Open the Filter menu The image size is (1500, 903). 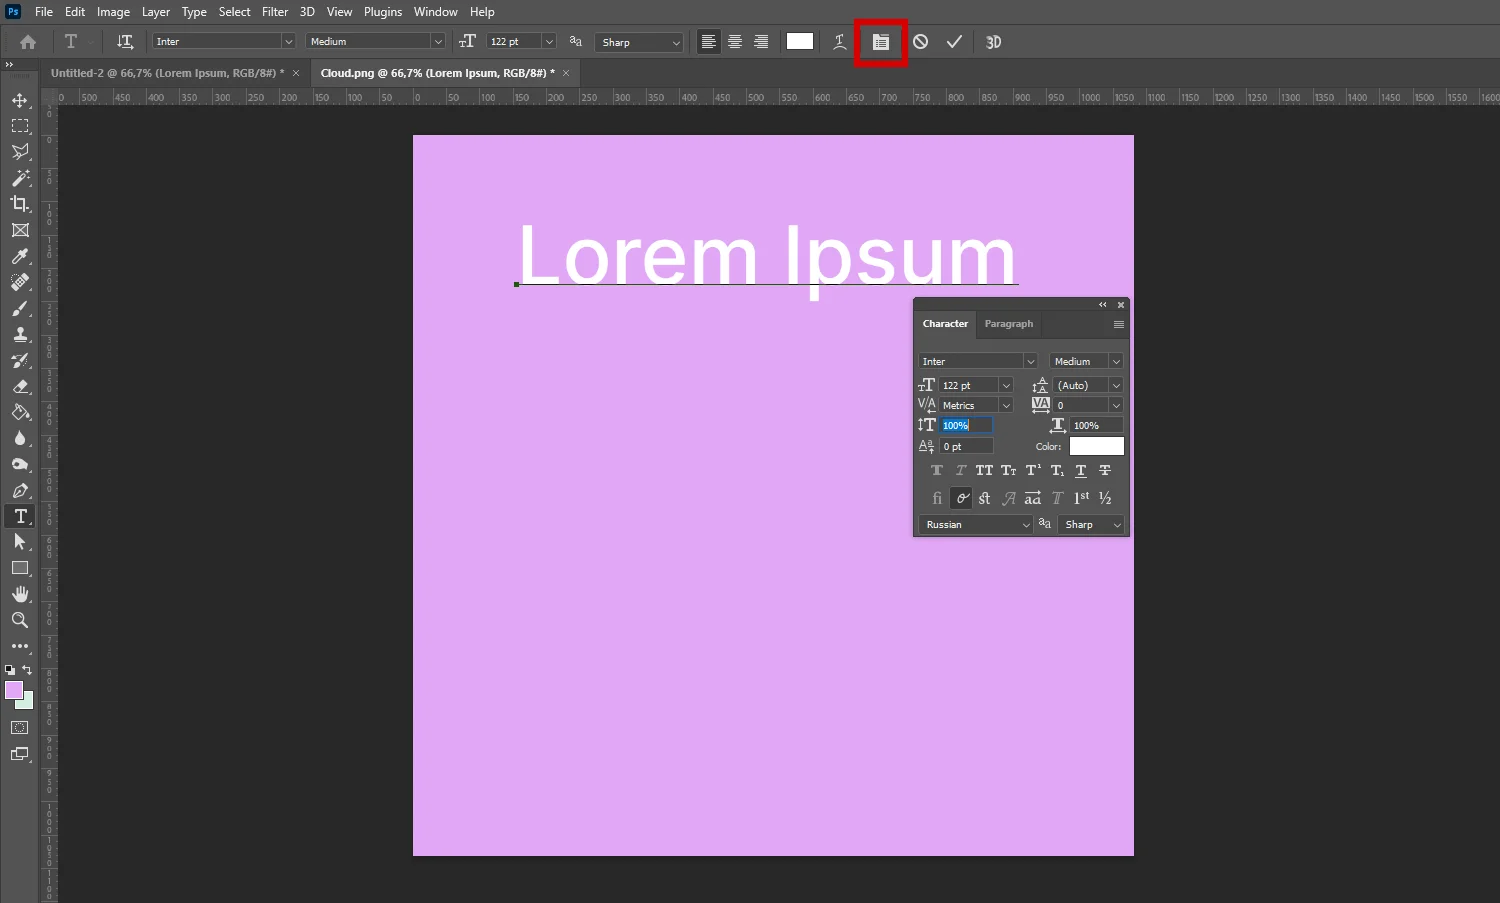(x=275, y=12)
